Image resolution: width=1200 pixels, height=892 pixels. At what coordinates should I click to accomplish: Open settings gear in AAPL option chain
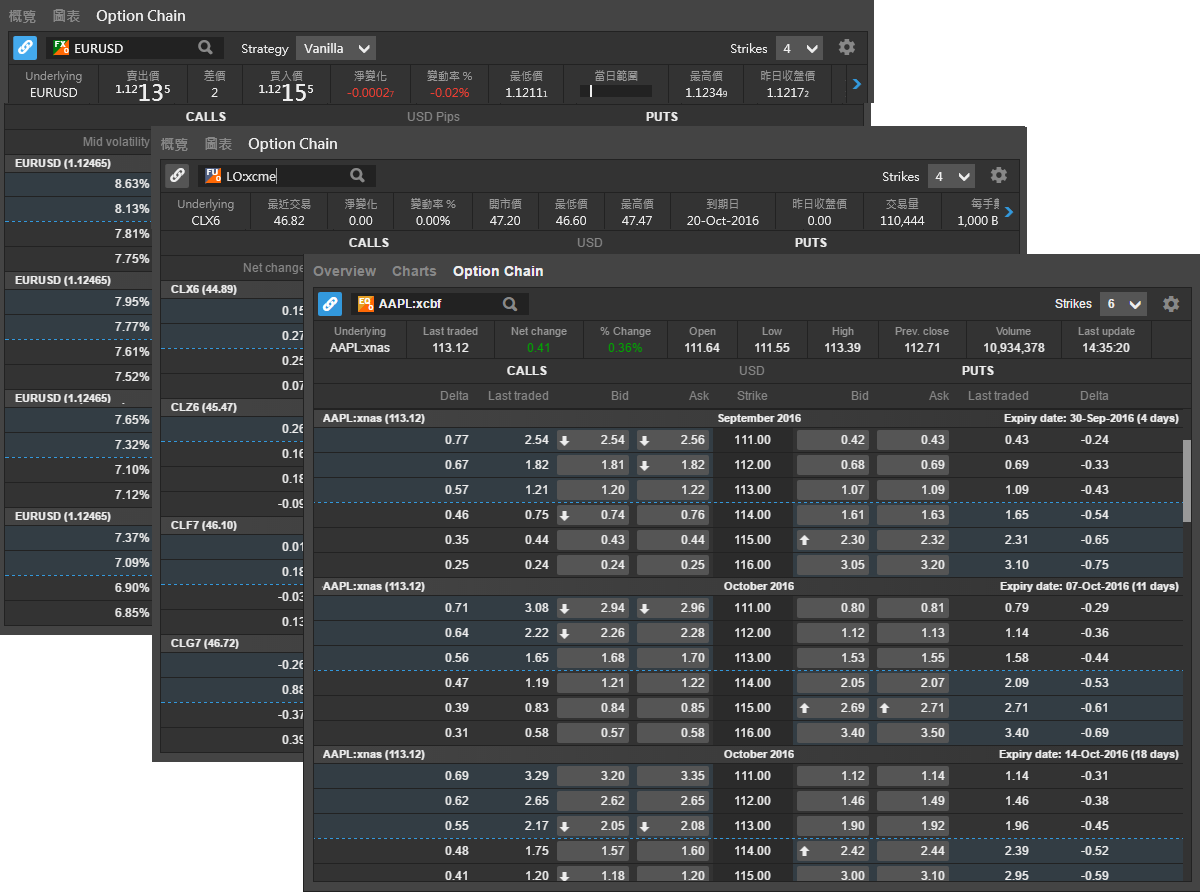(x=1171, y=304)
